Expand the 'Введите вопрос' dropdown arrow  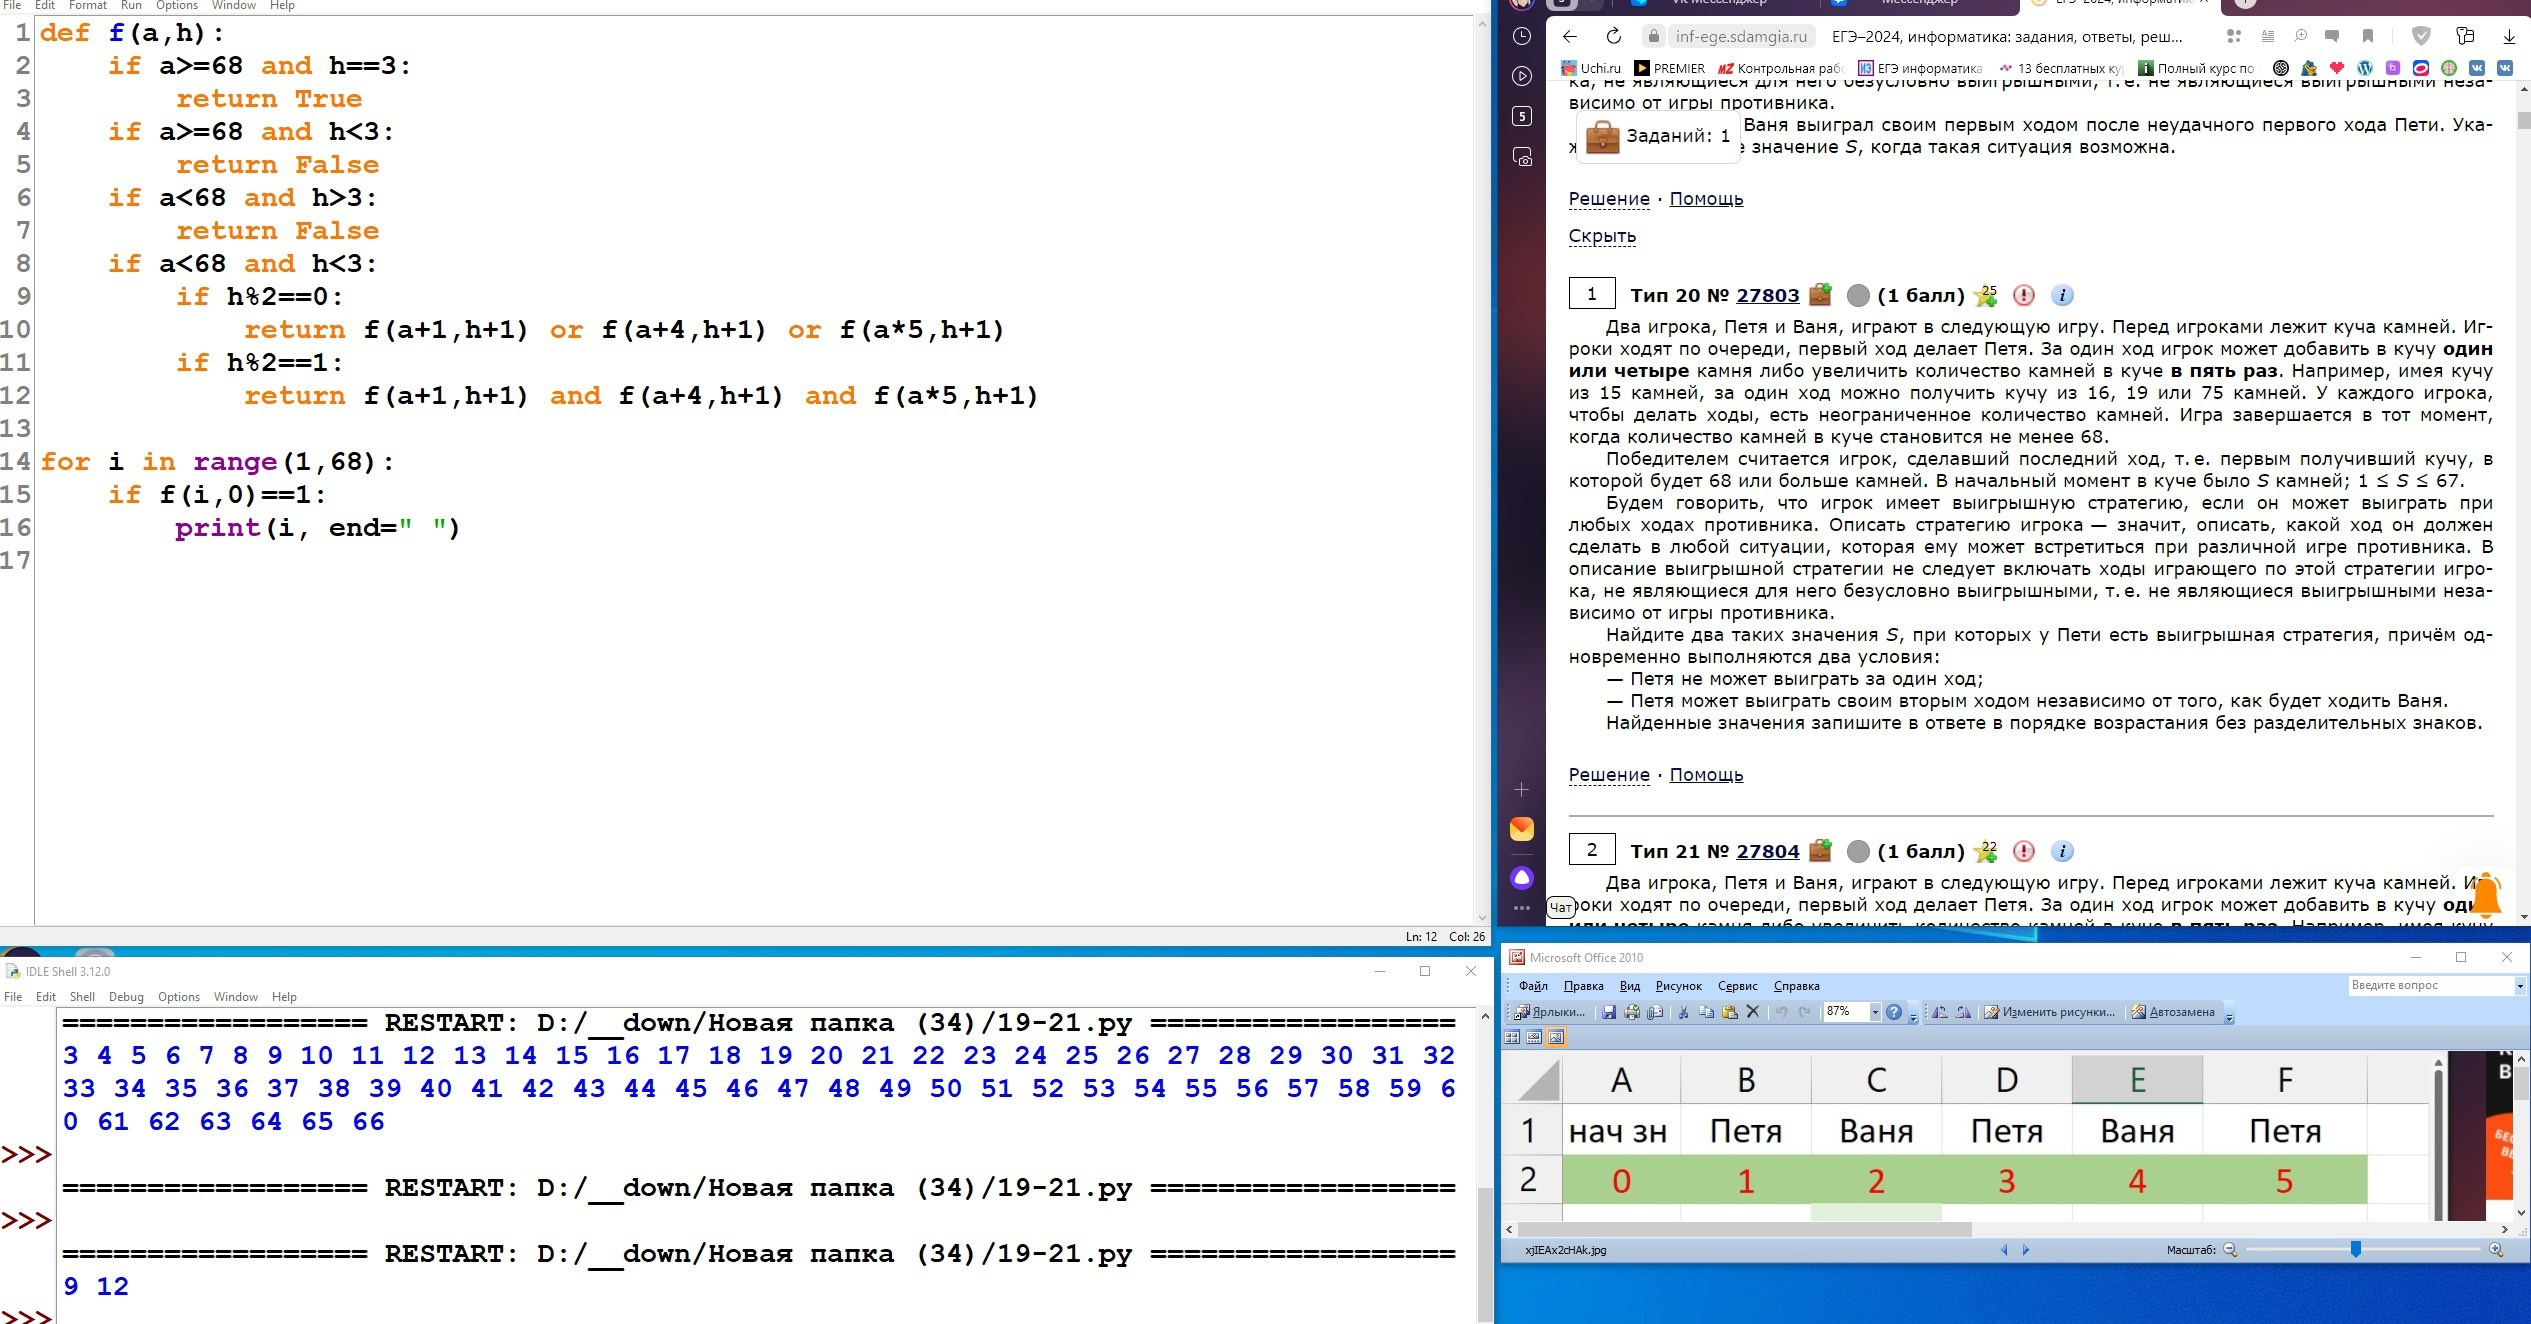2519,986
